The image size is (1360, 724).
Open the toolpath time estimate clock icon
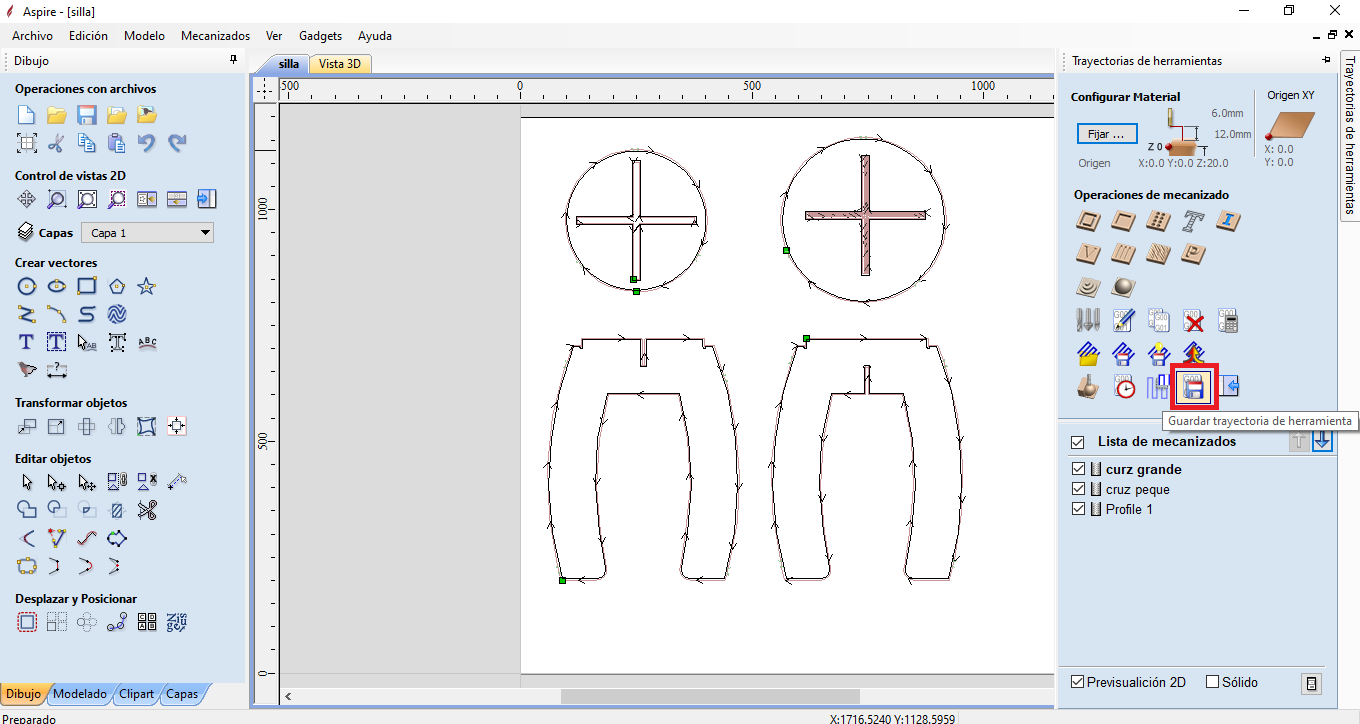click(x=1125, y=387)
